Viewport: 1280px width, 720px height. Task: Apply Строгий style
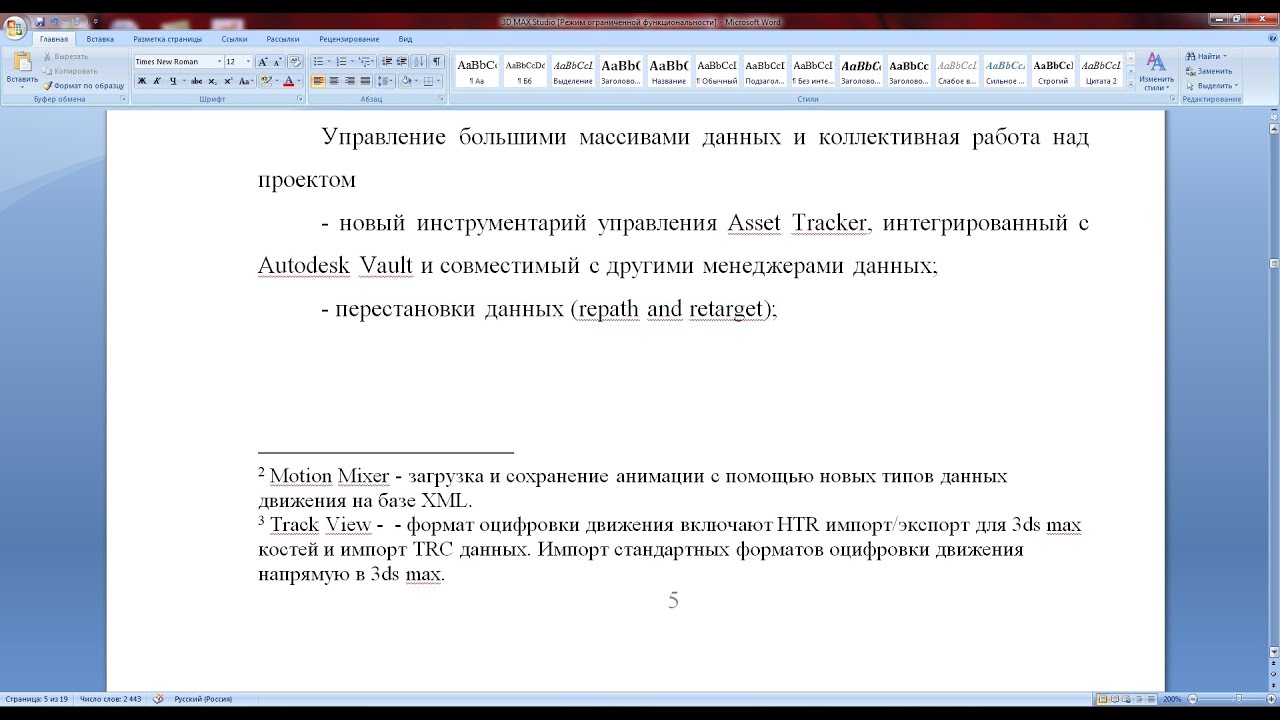click(x=1053, y=71)
